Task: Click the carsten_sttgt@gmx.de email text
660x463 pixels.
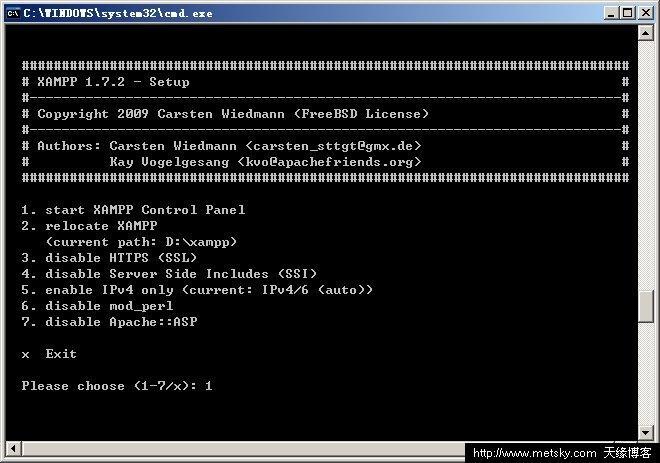Action: (x=333, y=146)
